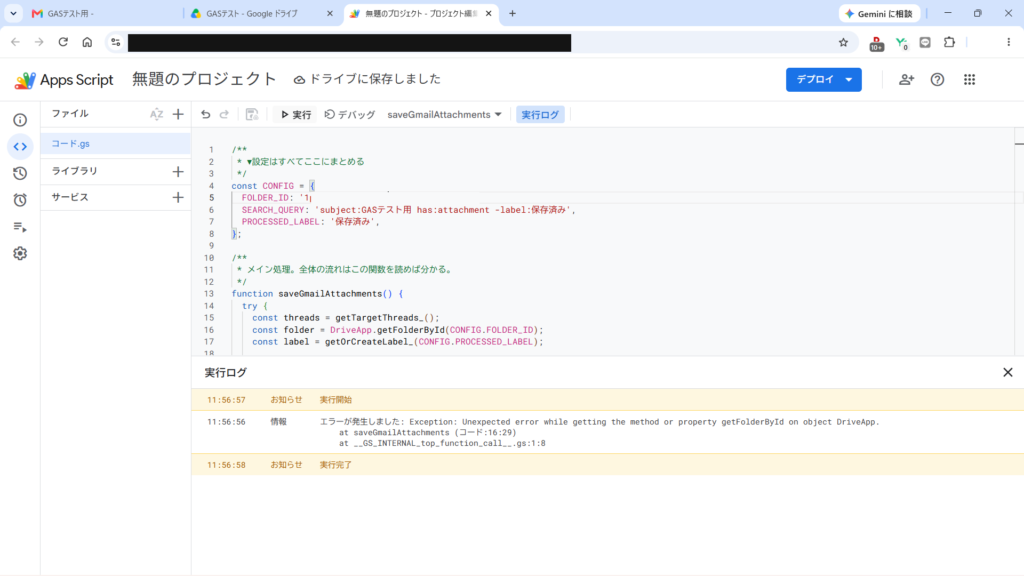
Task: Open the Overview info icon in sidebar
Action: coord(20,120)
